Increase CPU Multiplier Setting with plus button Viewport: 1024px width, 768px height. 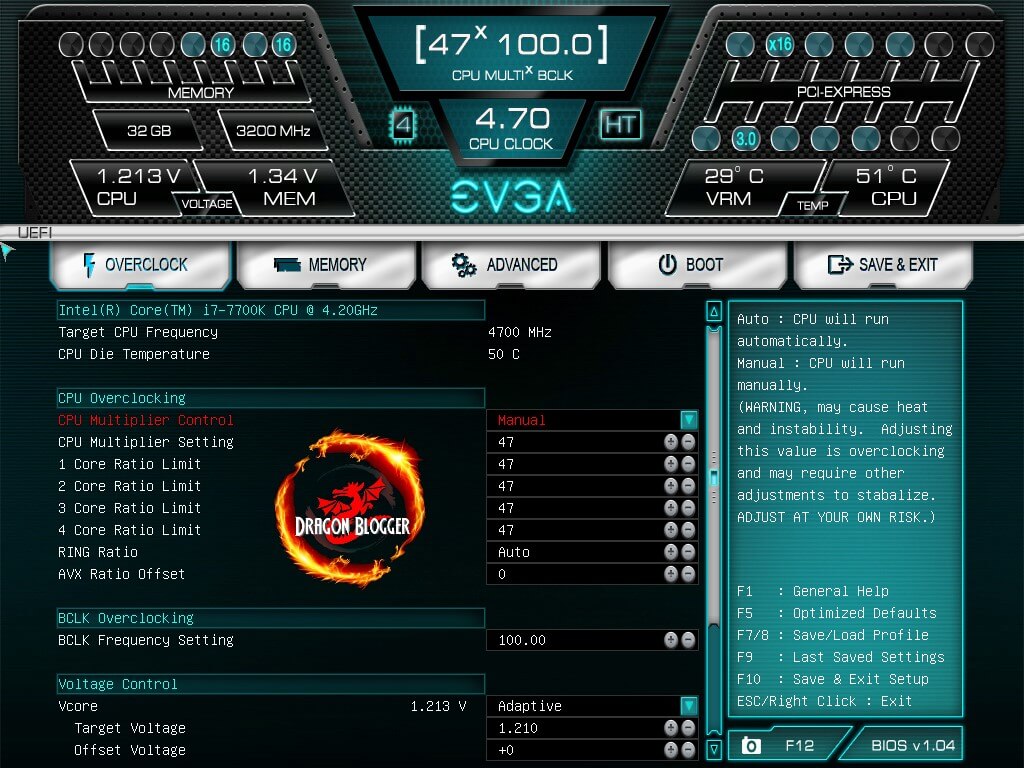tap(671, 442)
